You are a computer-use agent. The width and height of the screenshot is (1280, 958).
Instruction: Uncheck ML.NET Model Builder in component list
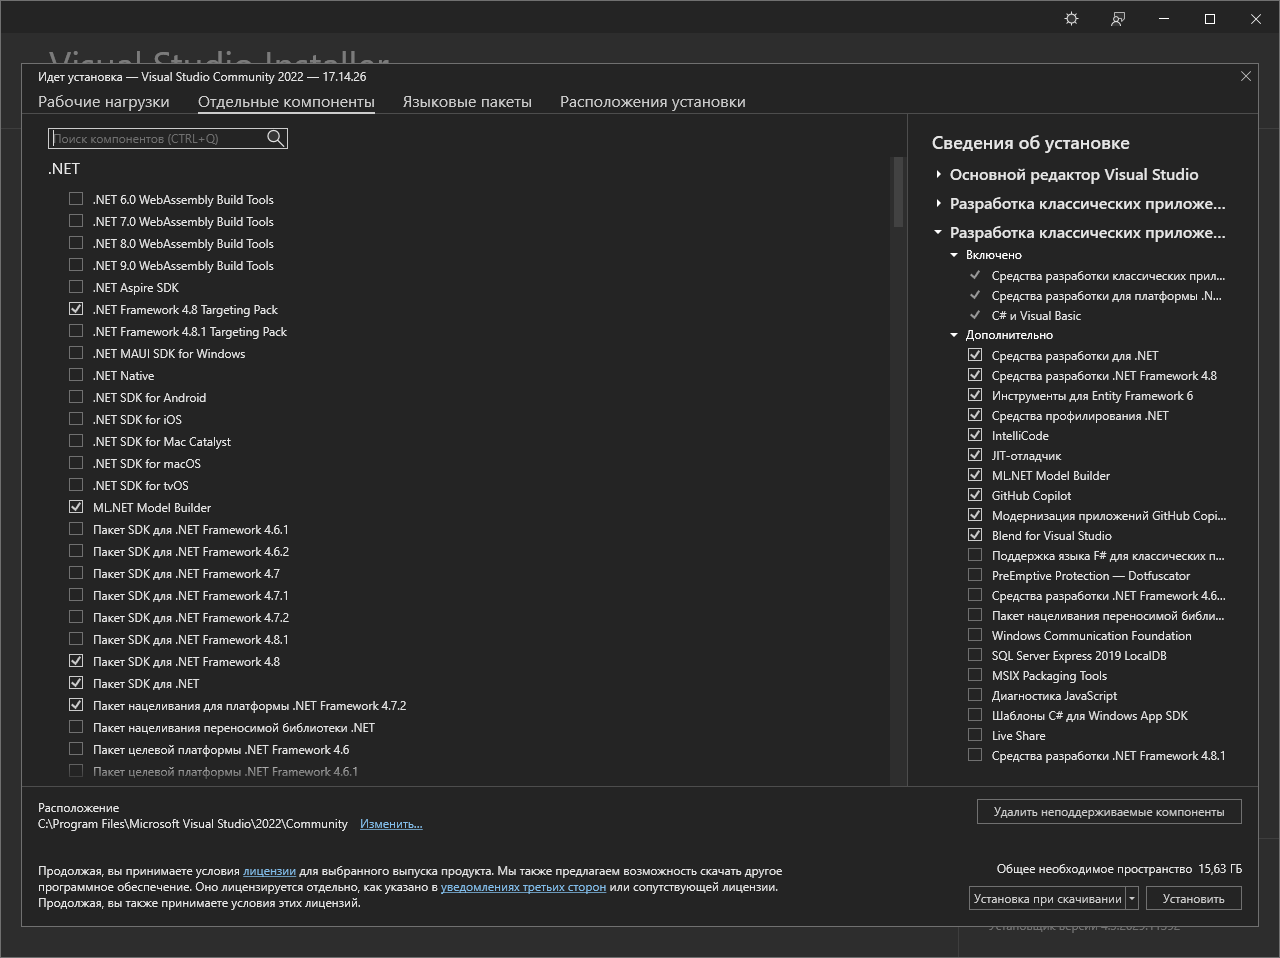tap(76, 508)
